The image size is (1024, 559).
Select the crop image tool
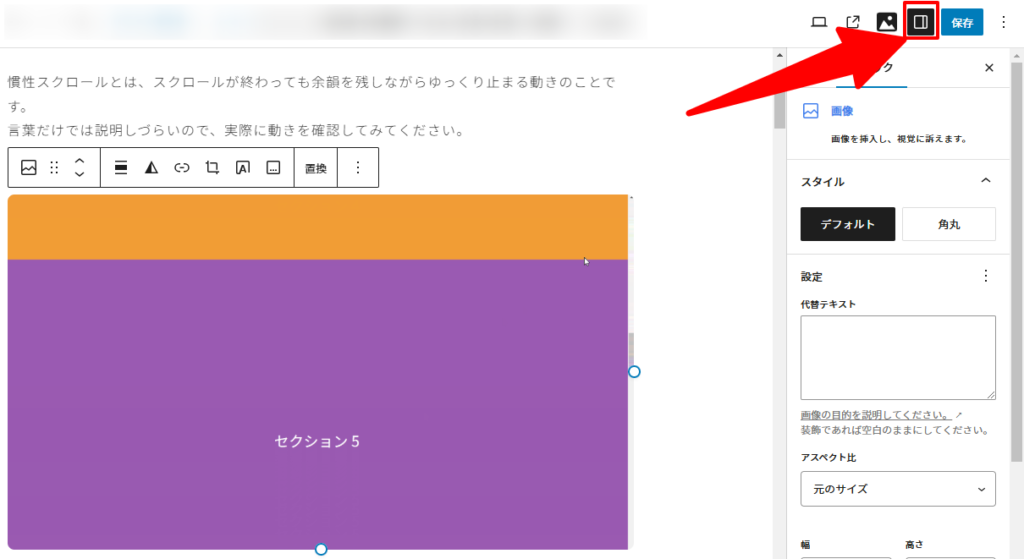[212, 168]
